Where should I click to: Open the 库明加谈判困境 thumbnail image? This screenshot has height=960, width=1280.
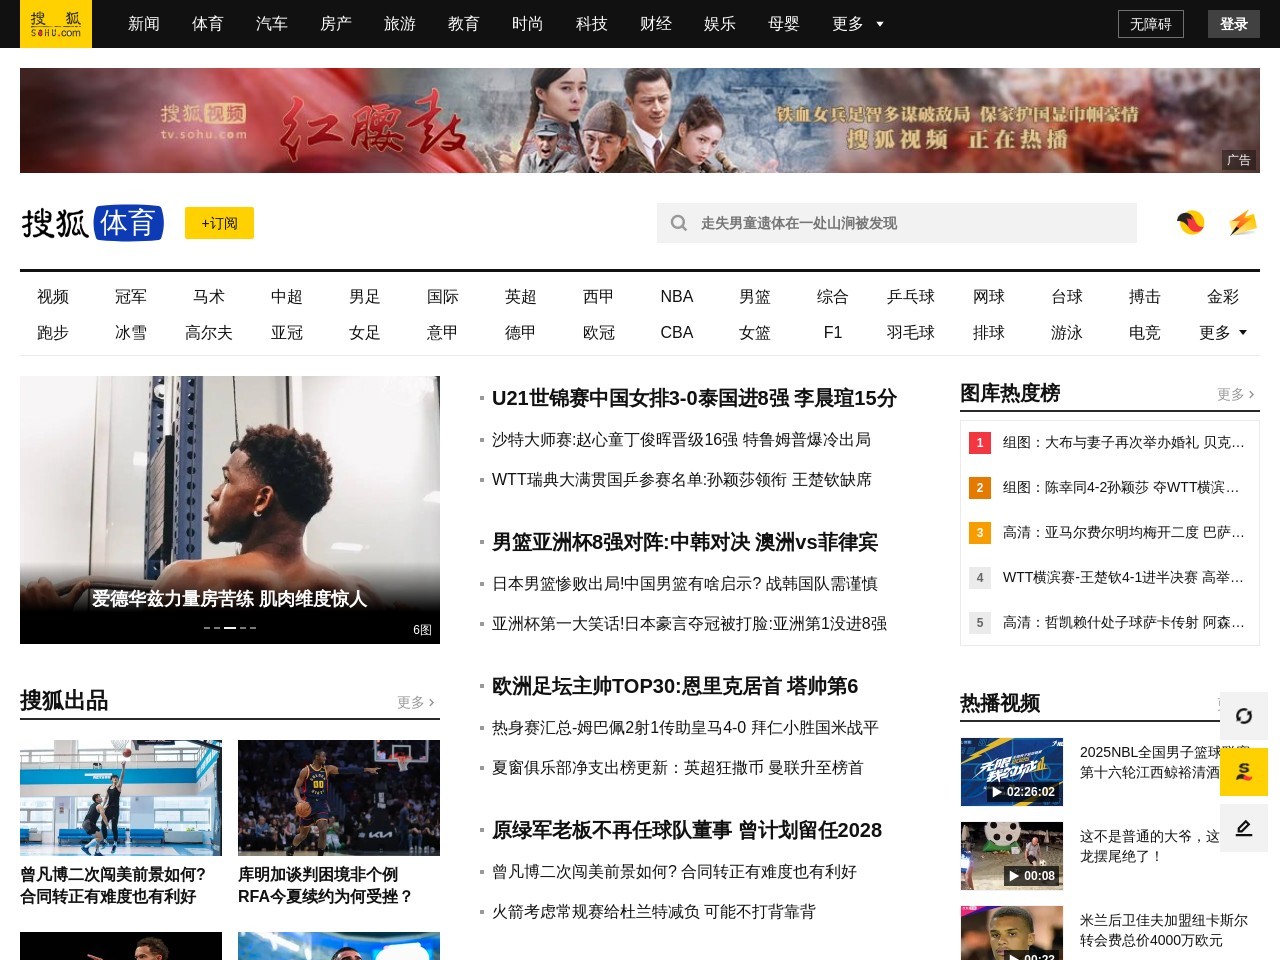(x=339, y=798)
